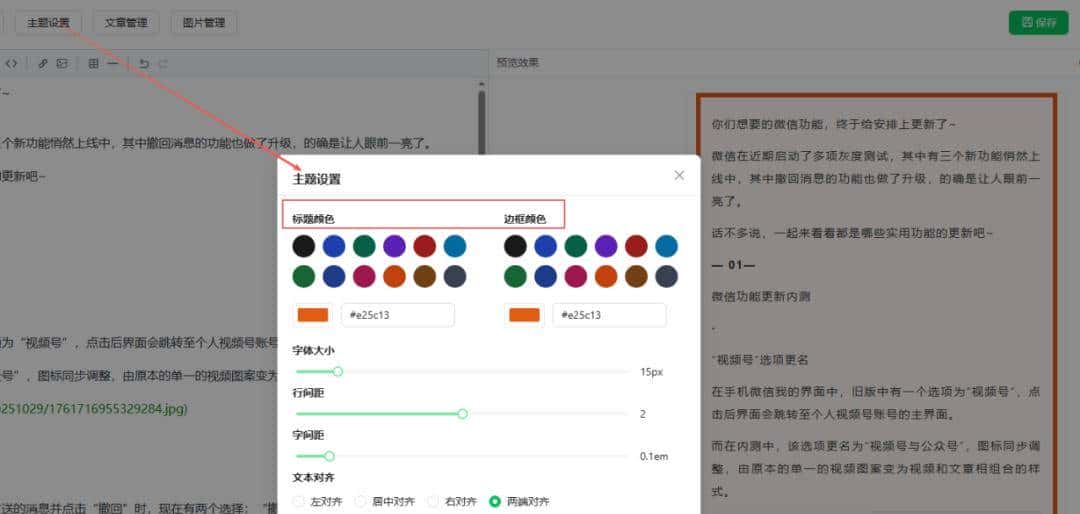Pick orange round swatch under 边框颜色
The image size is (1080, 514).
click(x=606, y=276)
